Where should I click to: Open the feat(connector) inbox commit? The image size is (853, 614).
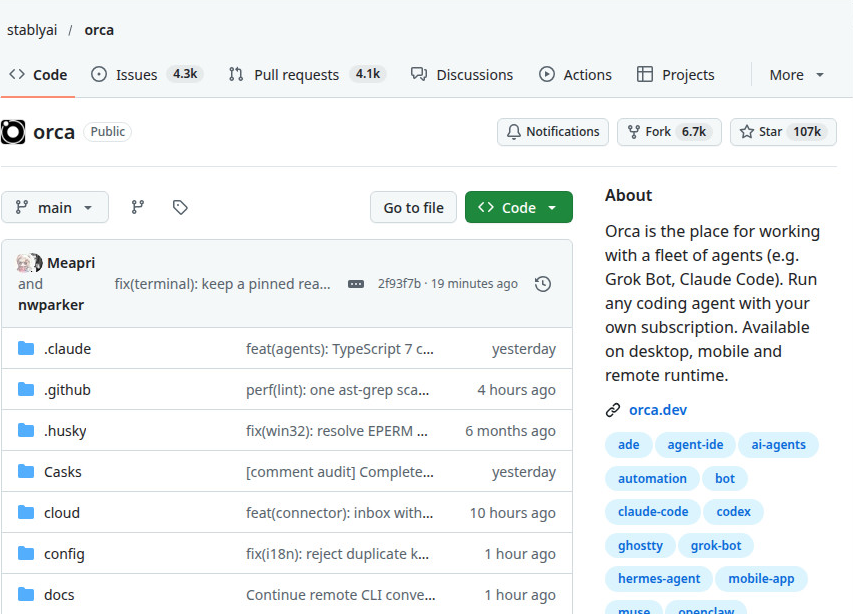pos(339,513)
